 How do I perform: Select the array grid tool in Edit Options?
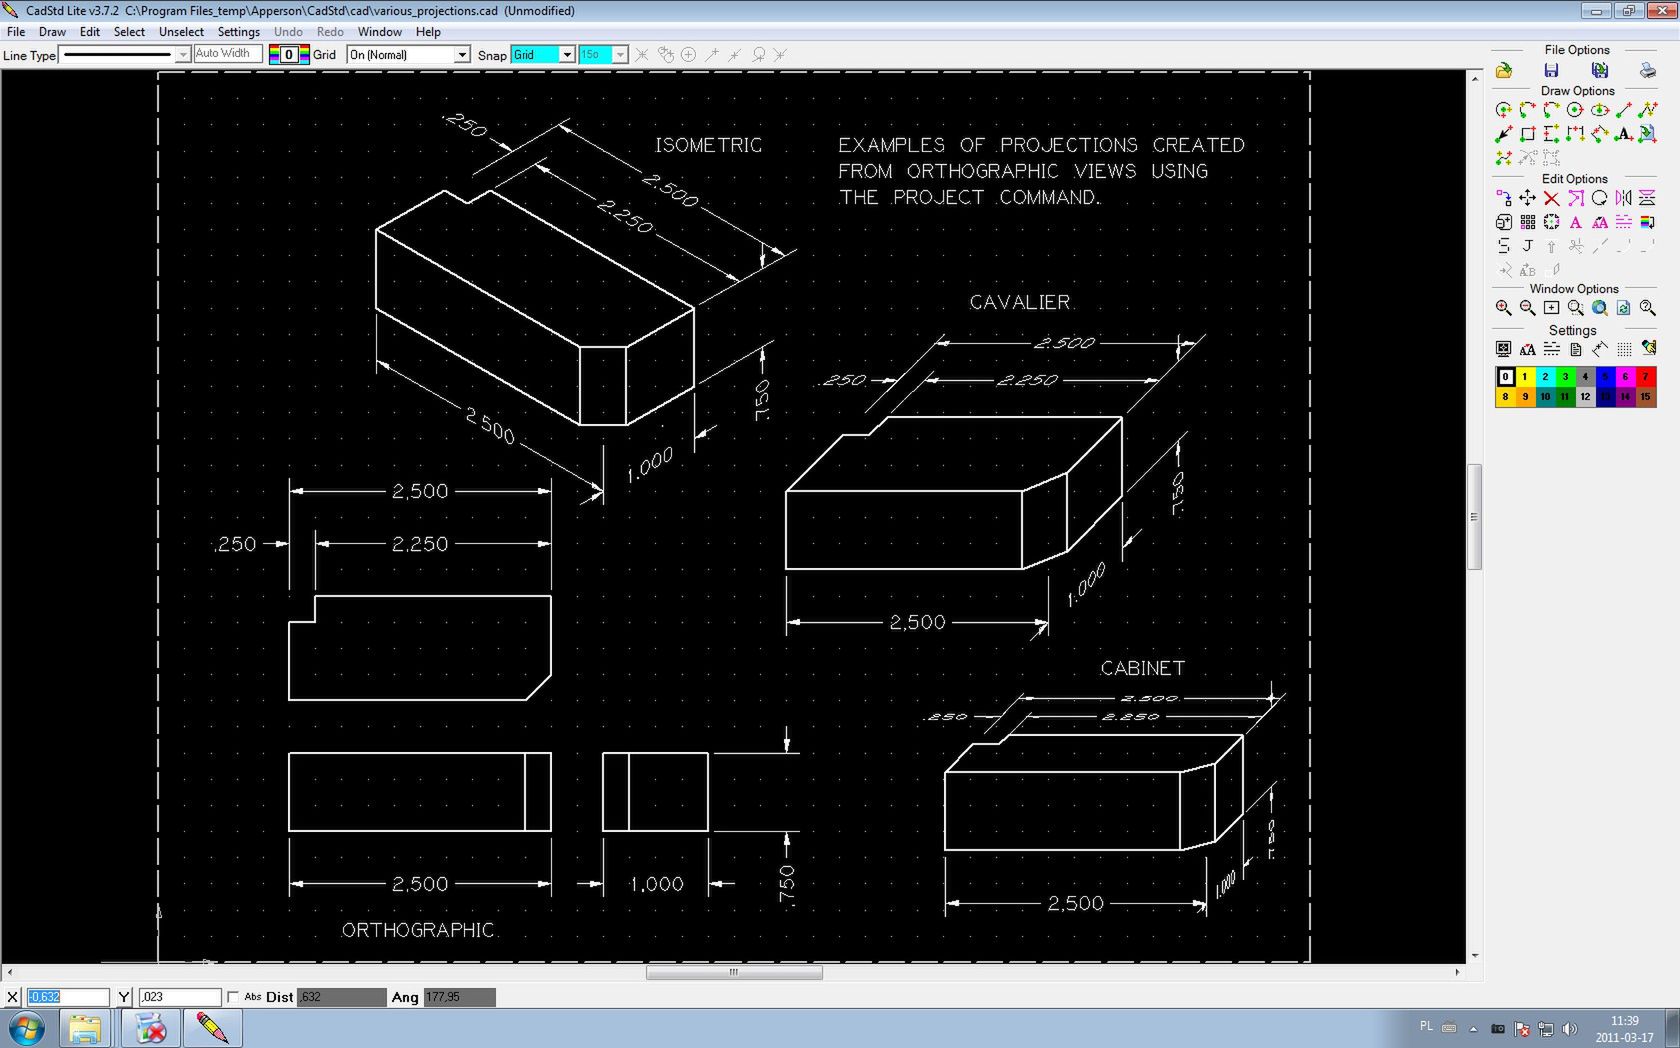pyautogui.click(x=1527, y=222)
